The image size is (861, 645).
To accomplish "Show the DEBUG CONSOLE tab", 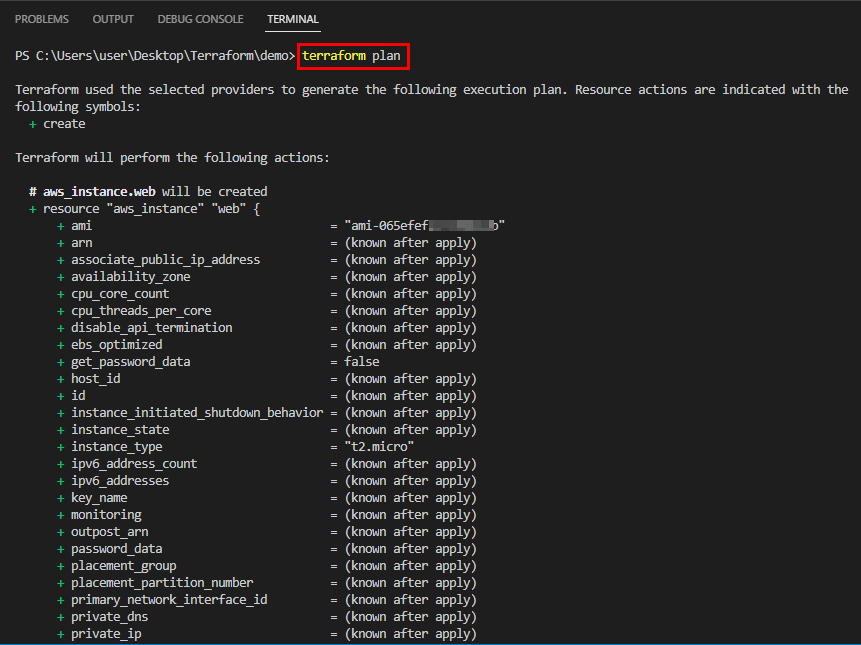I will point(200,19).
